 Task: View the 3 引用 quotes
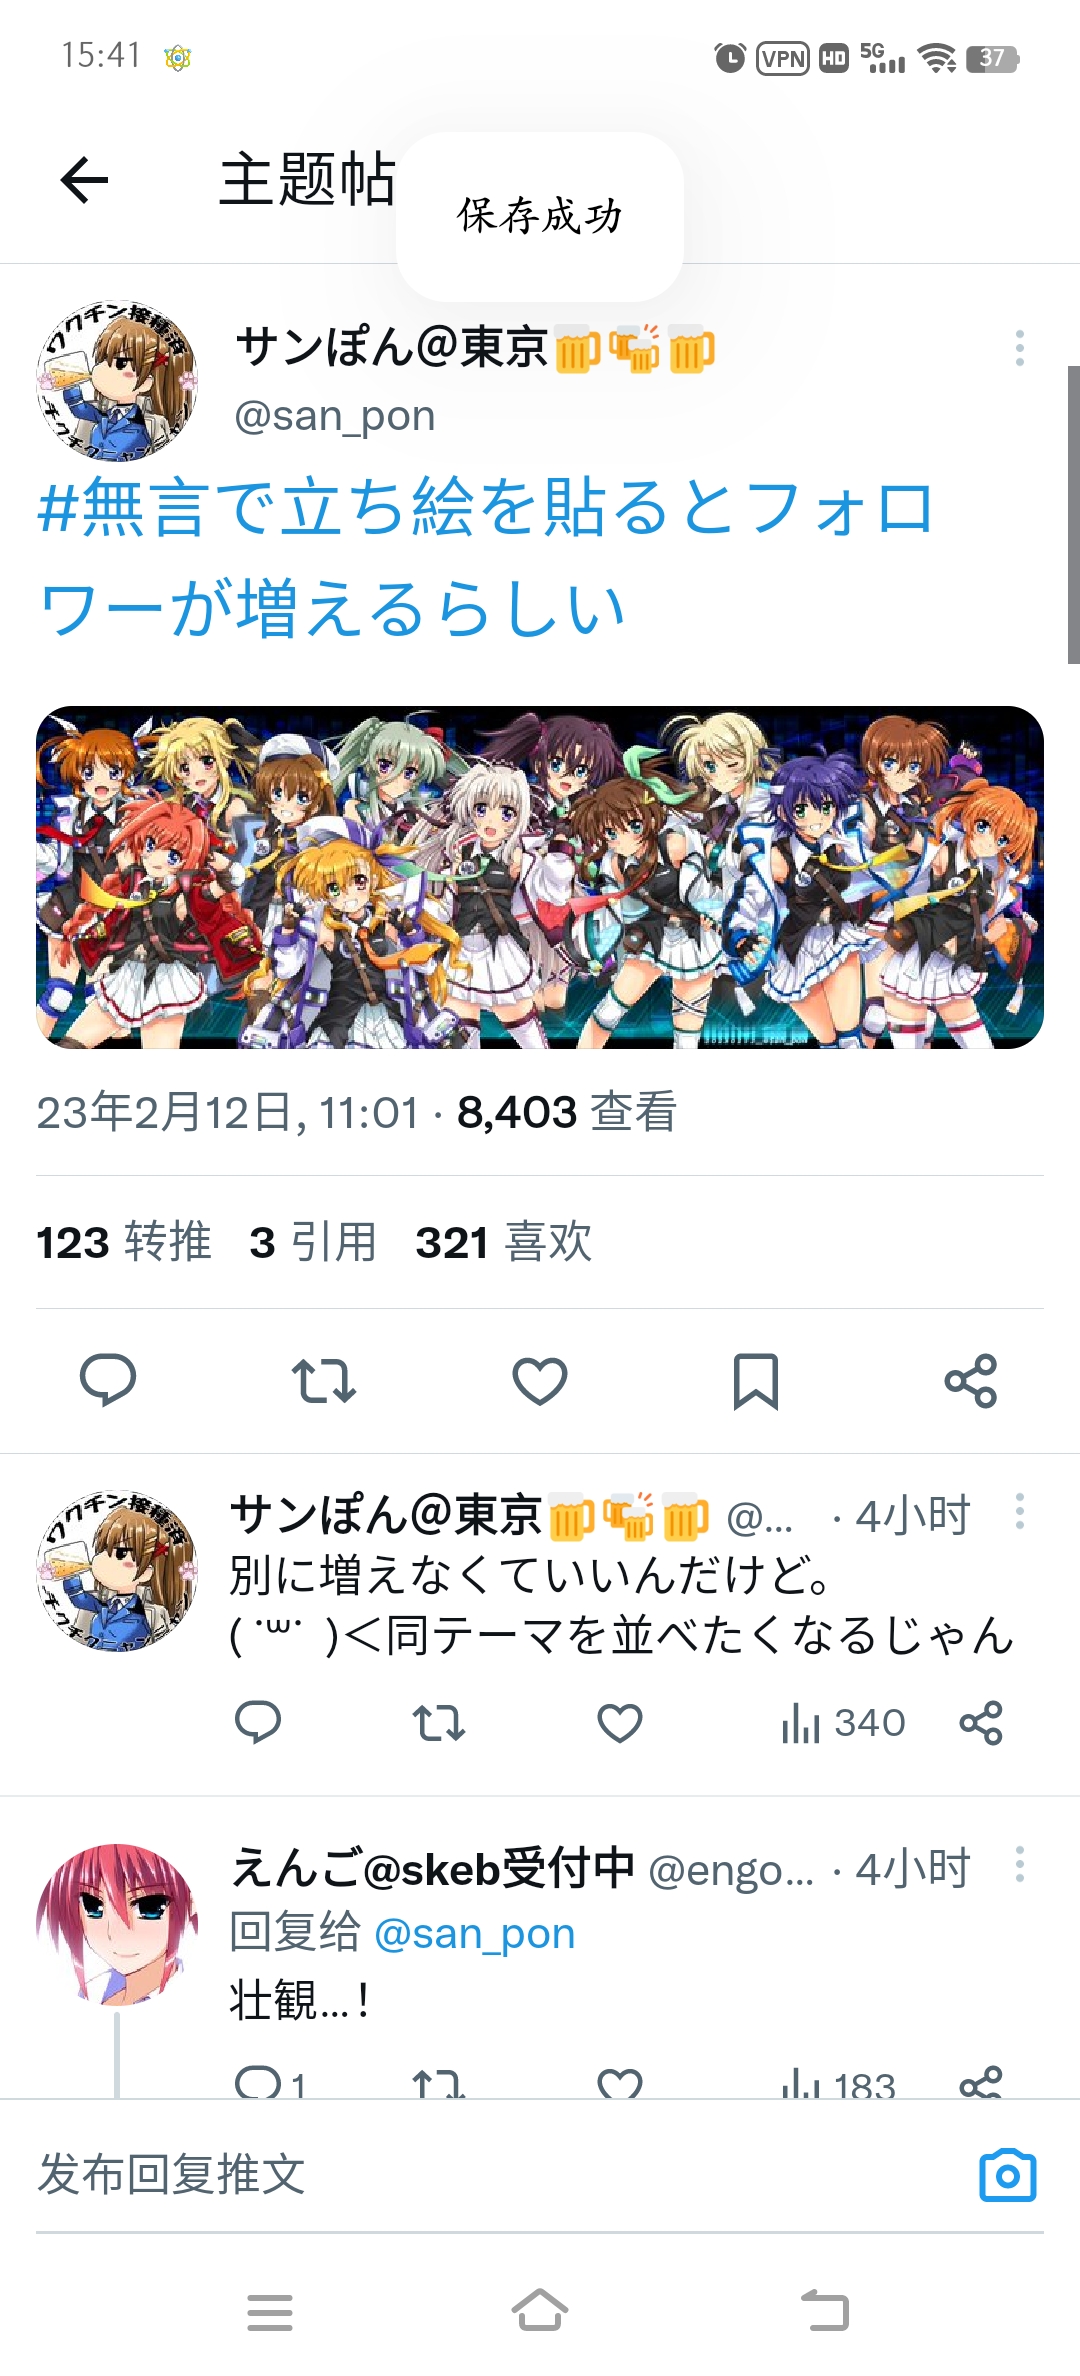click(314, 1242)
